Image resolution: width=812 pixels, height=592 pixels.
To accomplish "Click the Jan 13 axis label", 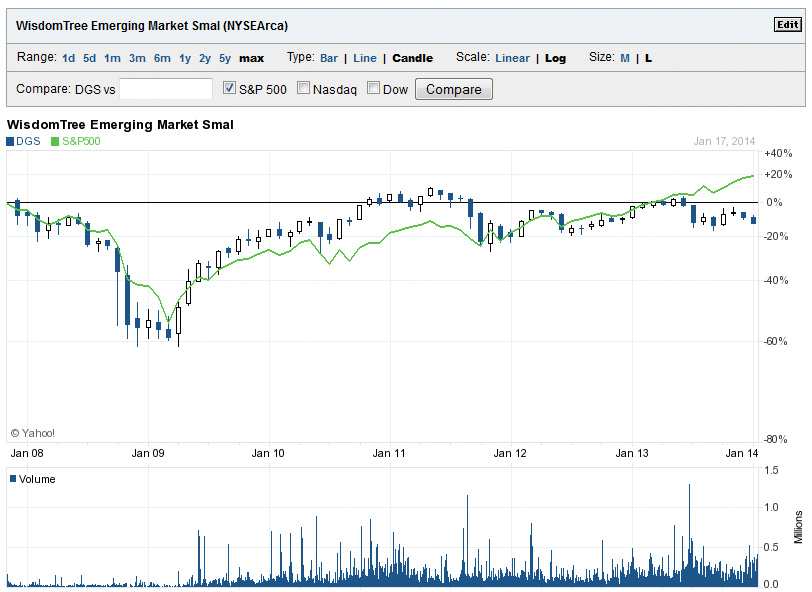I will coord(632,453).
